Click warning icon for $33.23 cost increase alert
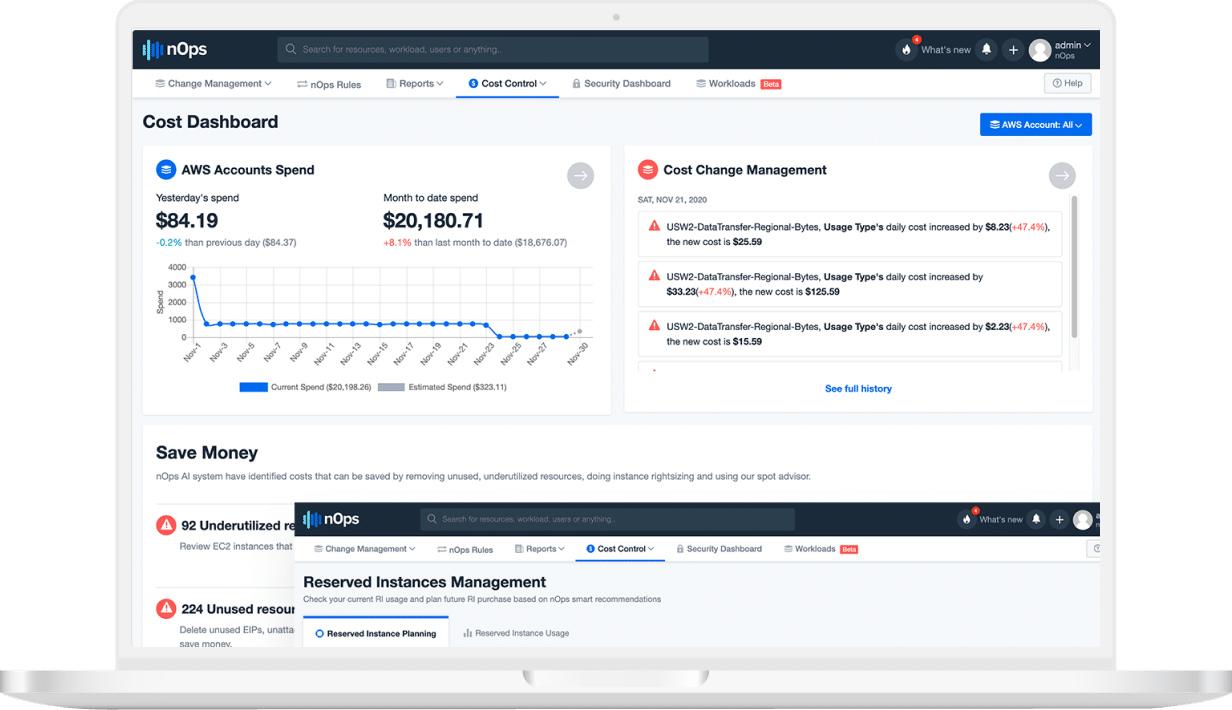The height and width of the screenshot is (710, 1232). [654, 275]
